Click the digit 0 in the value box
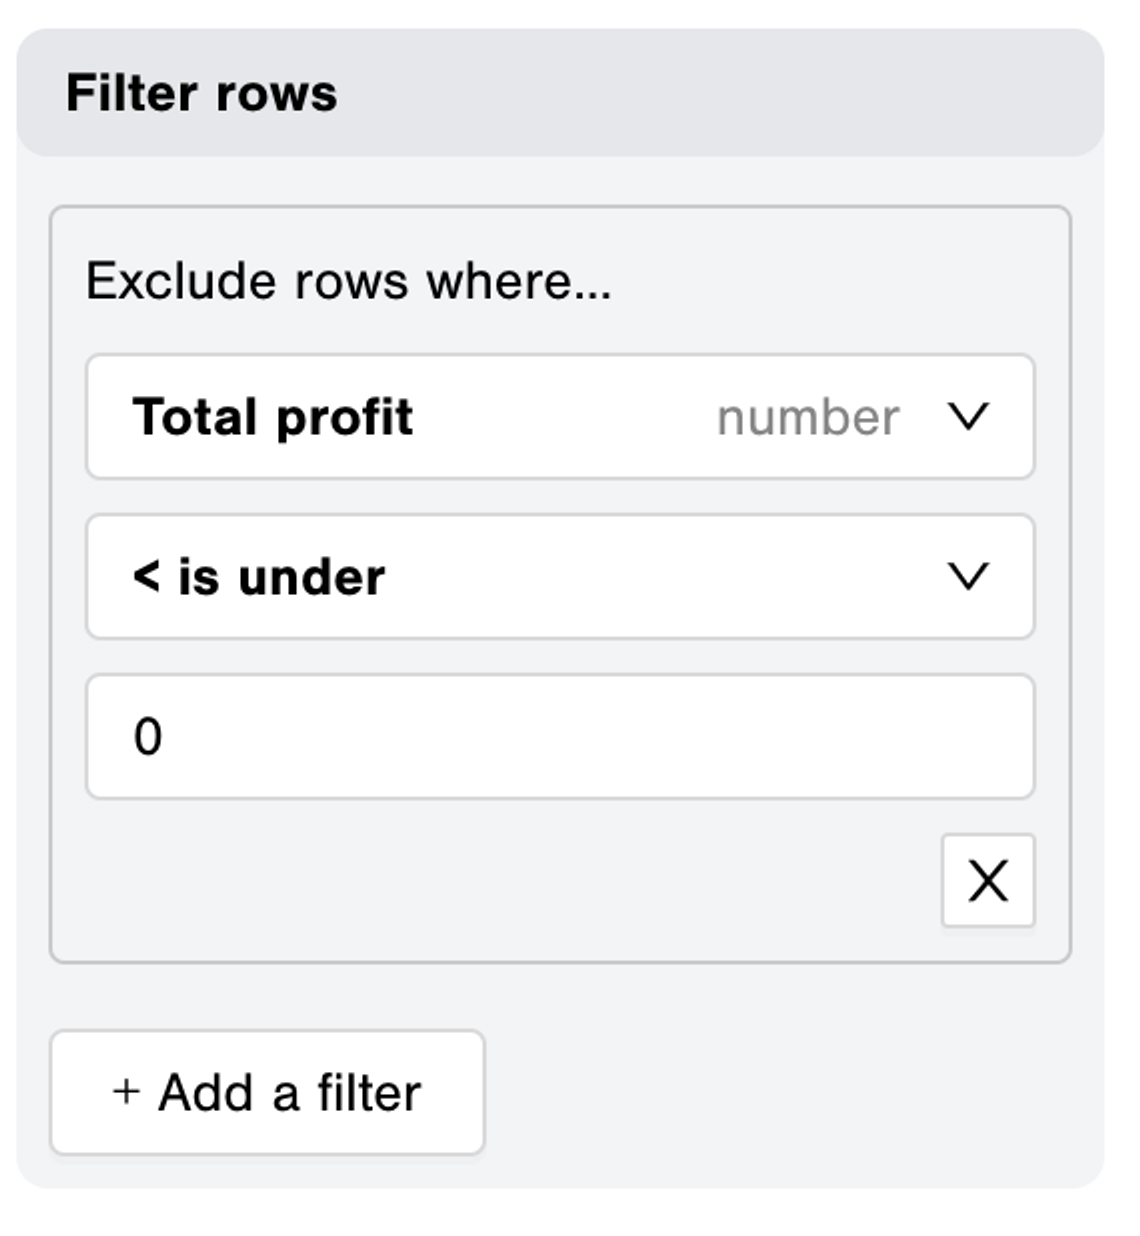1140x1236 pixels. pos(148,737)
